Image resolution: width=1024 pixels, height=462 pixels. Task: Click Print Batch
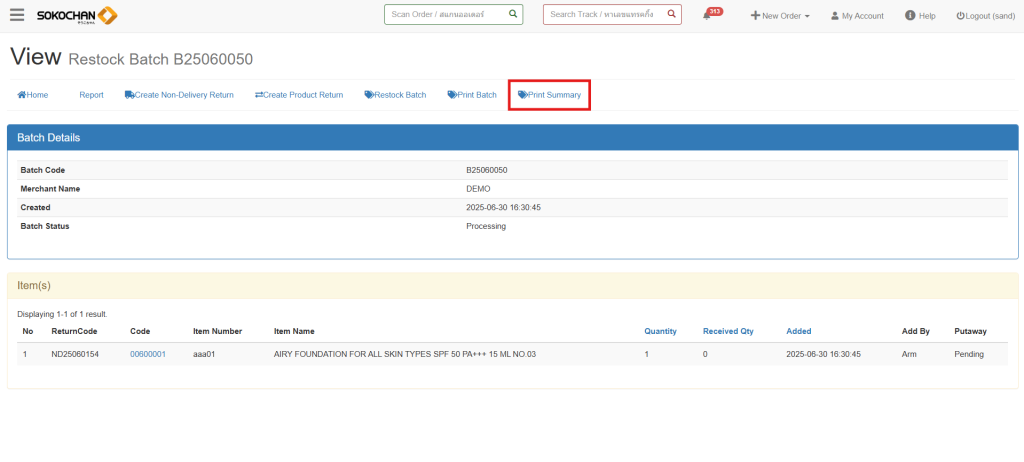[x=472, y=95]
